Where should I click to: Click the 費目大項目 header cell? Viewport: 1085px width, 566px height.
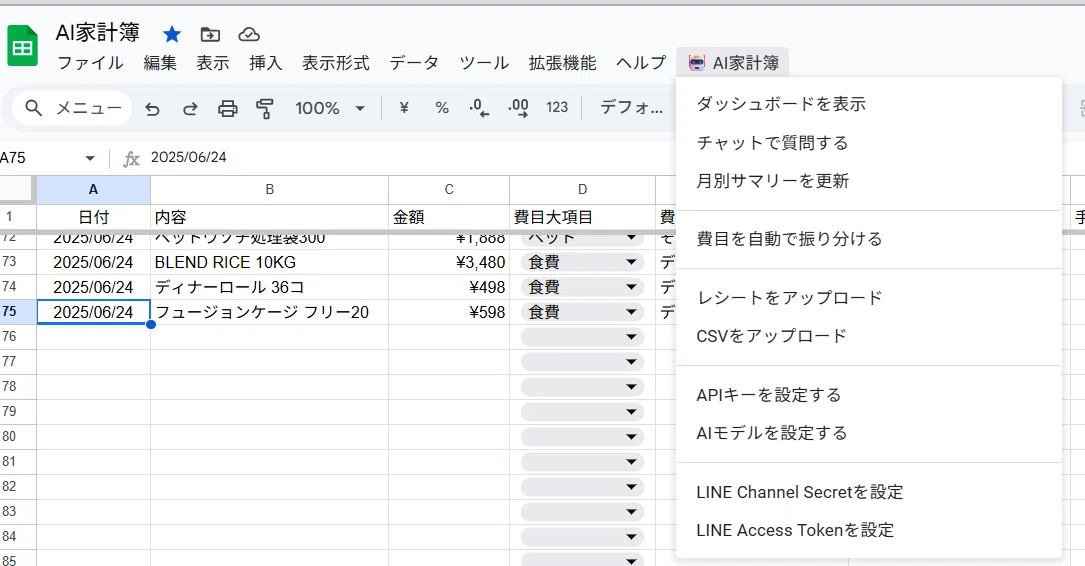coord(583,217)
